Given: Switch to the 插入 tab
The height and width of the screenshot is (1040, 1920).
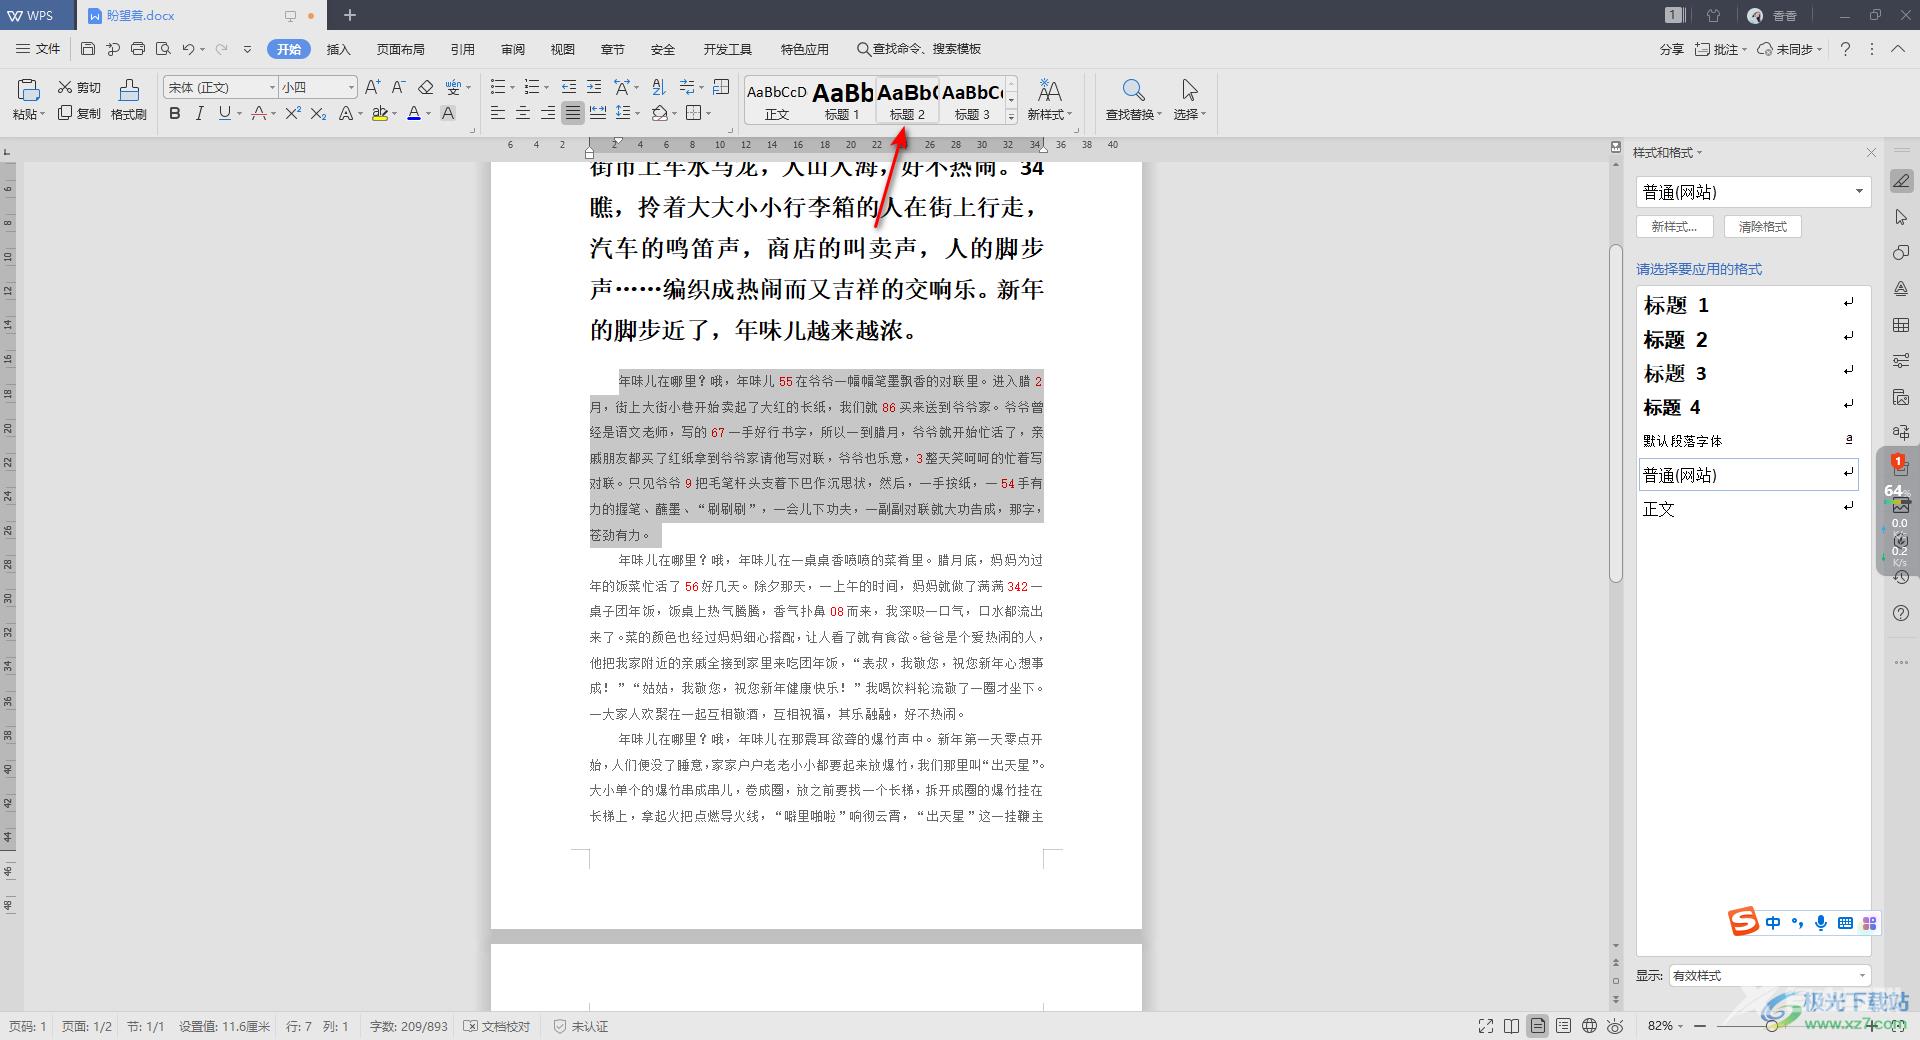Looking at the screenshot, I should 339,49.
